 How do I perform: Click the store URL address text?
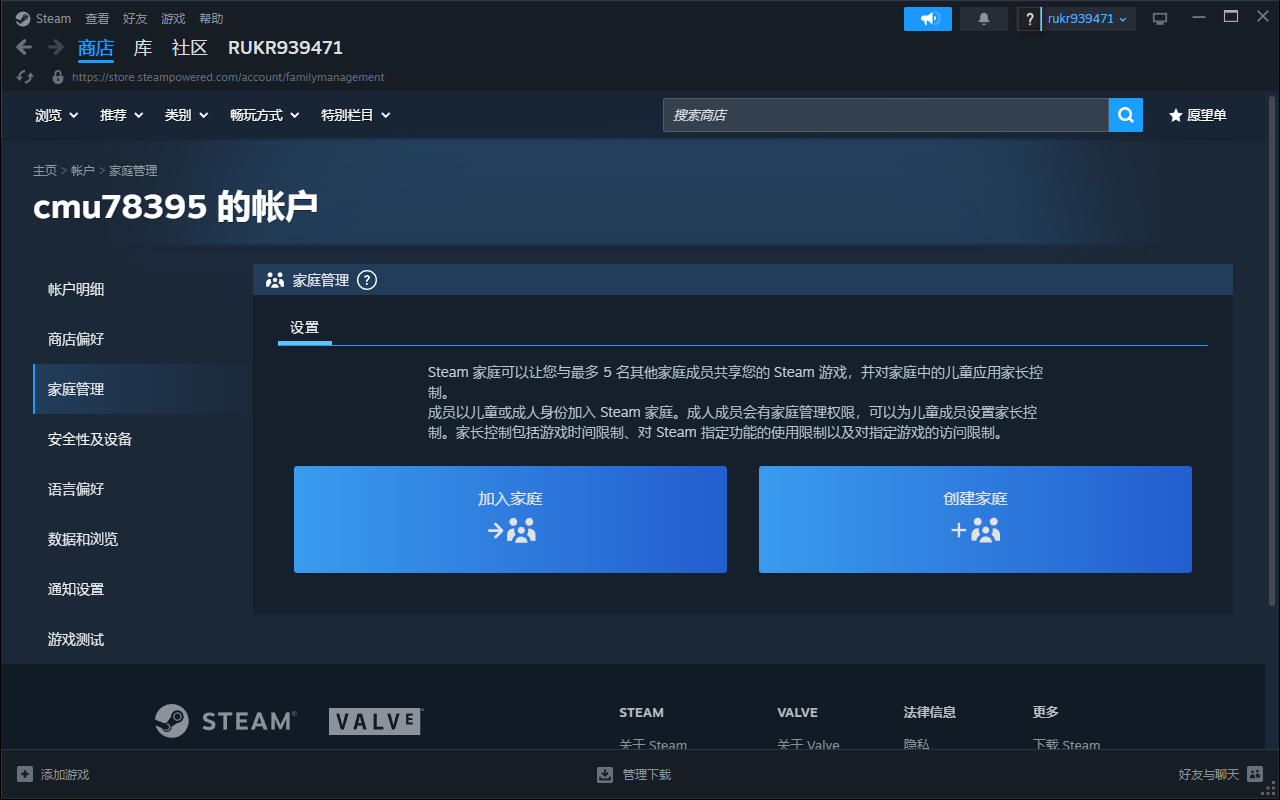click(x=228, y=77)
